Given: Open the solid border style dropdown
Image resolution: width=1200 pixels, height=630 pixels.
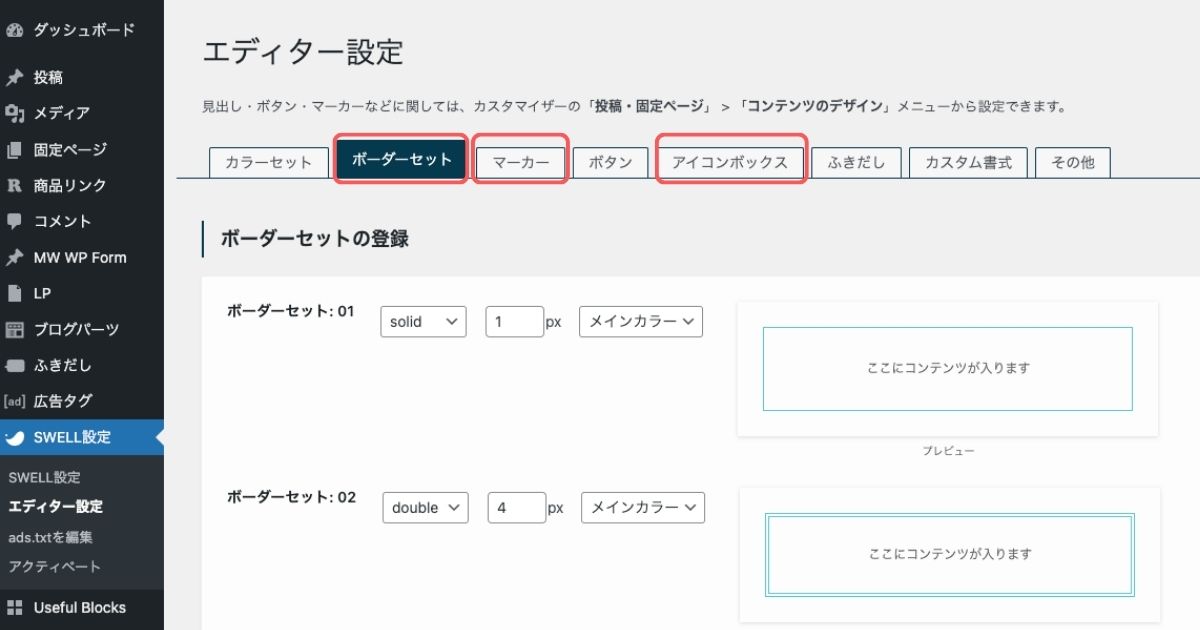Looking at the screenshot, I should point(423,321).
